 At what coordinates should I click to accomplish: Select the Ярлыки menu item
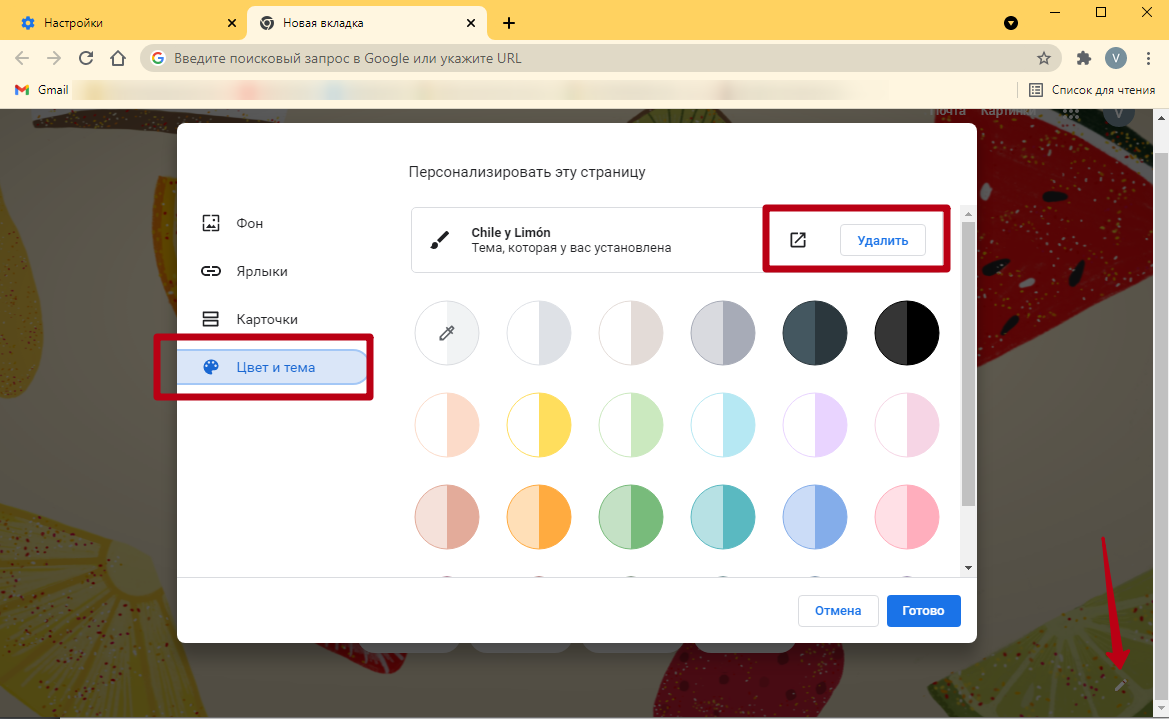point(262,271)
